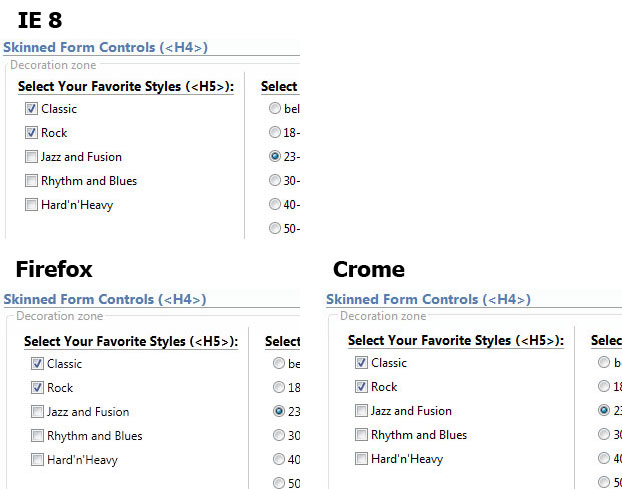Check Hard'n'Heavy in IE 8 panel
Viewport: 622px width, 489px height.
32,205
